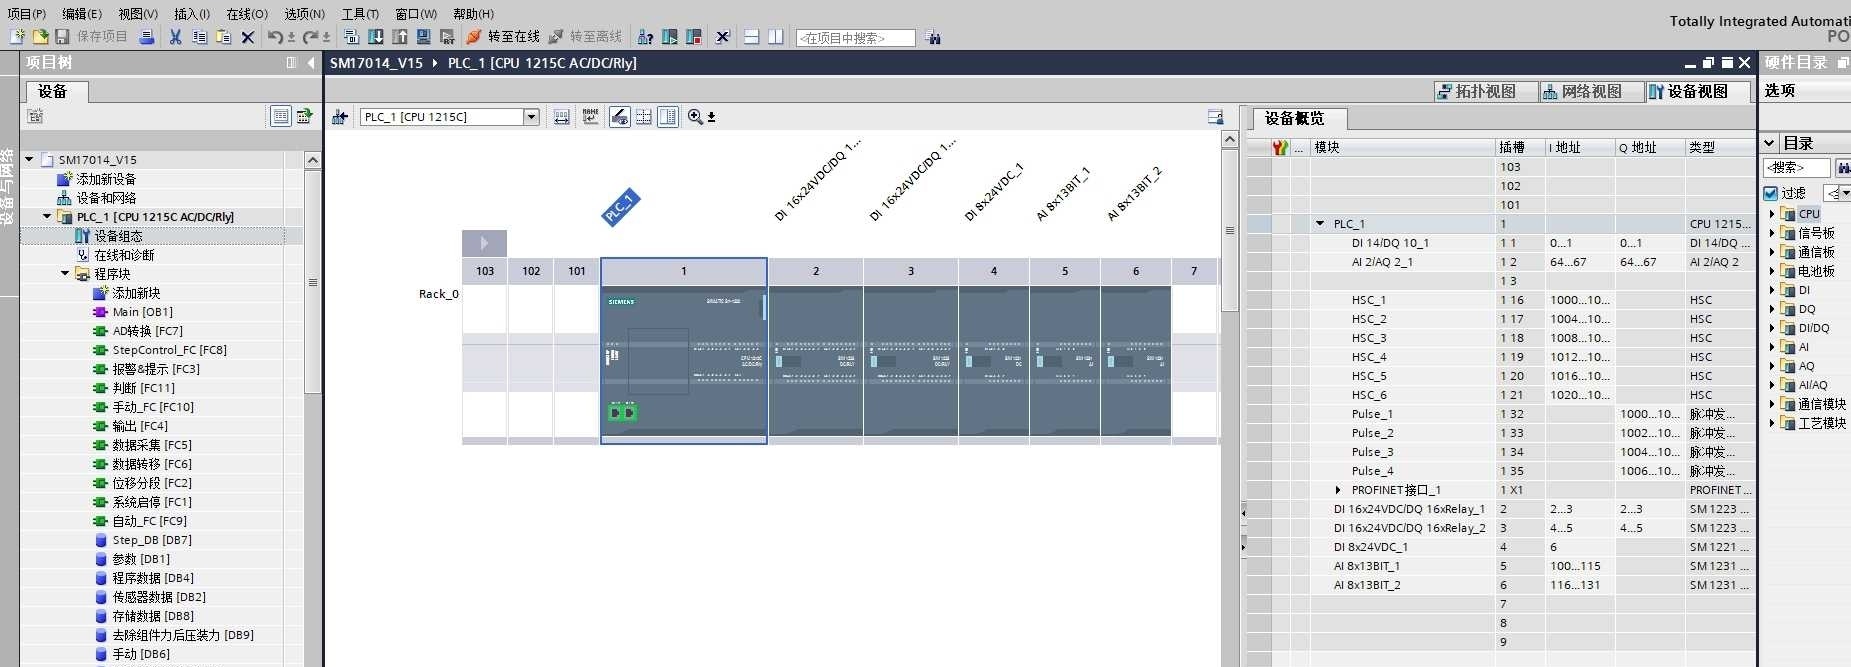1851x667 pixels.
Task: Click the project tree scrollbar up arrow
Action: 313,160
